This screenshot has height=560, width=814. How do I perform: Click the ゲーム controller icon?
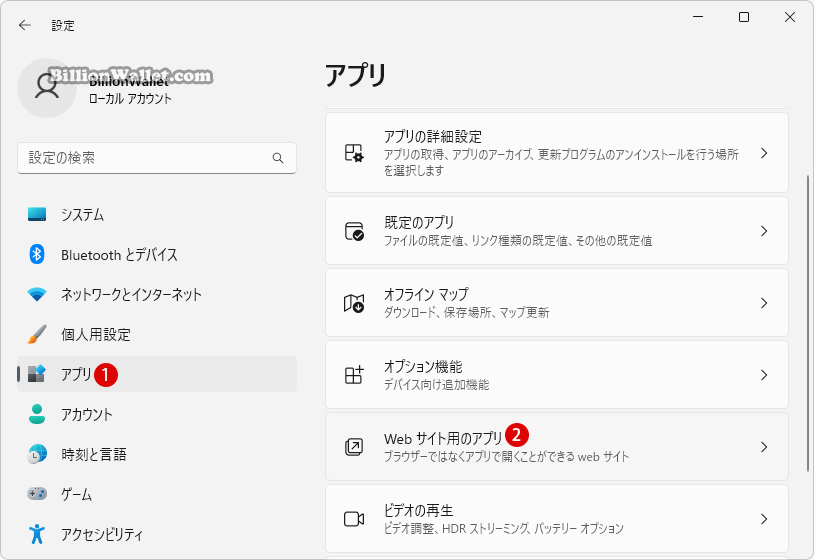tap(37, 494)
